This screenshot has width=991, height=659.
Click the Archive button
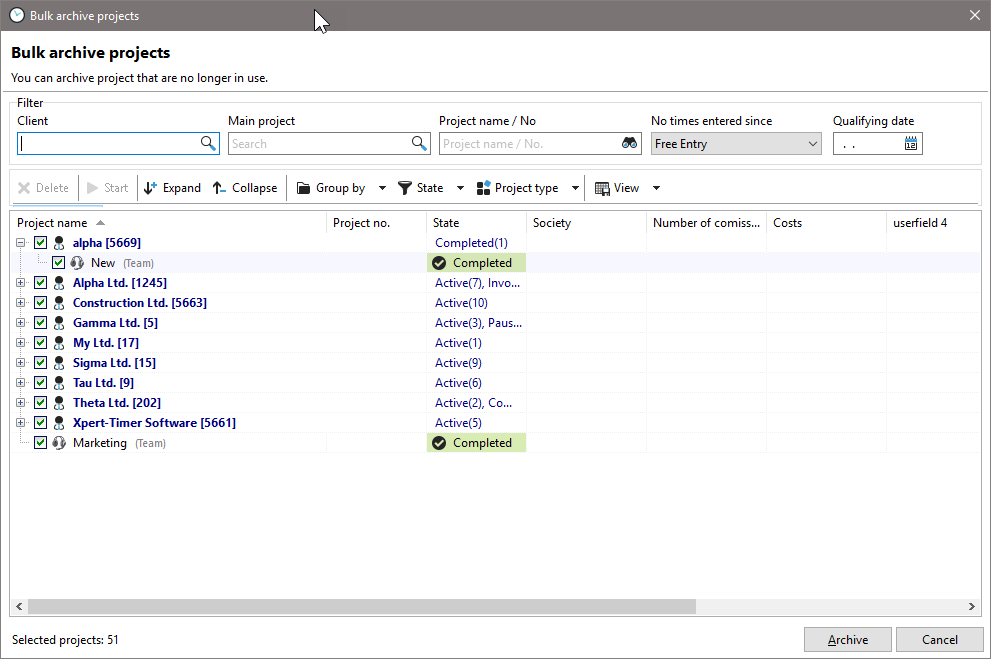[848, 639]
